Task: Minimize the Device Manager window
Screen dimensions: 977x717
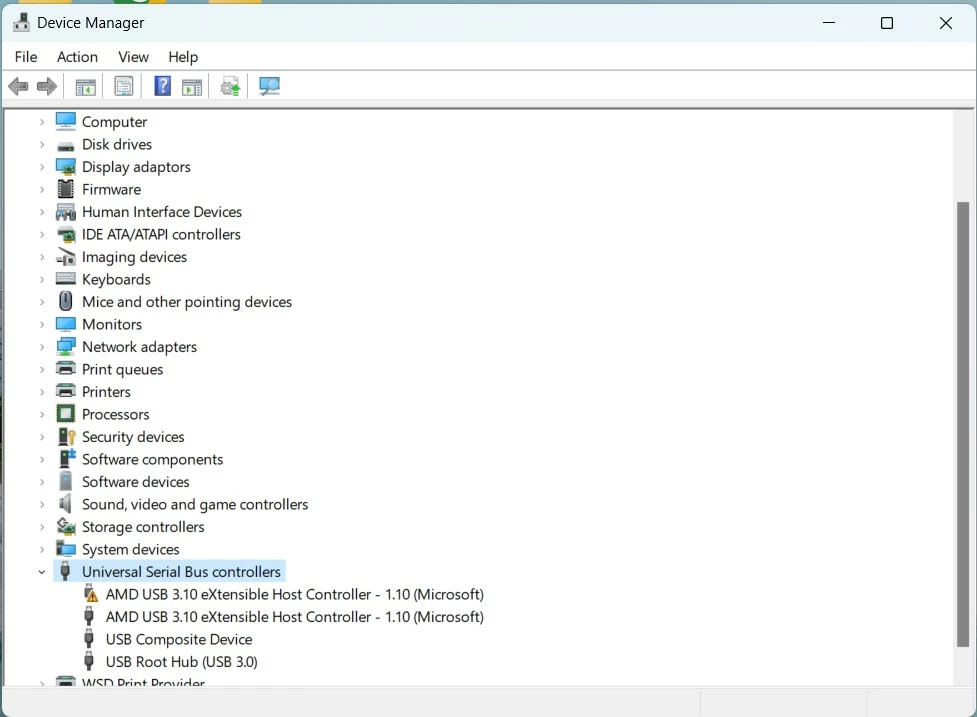Action: tap(829, 23)
